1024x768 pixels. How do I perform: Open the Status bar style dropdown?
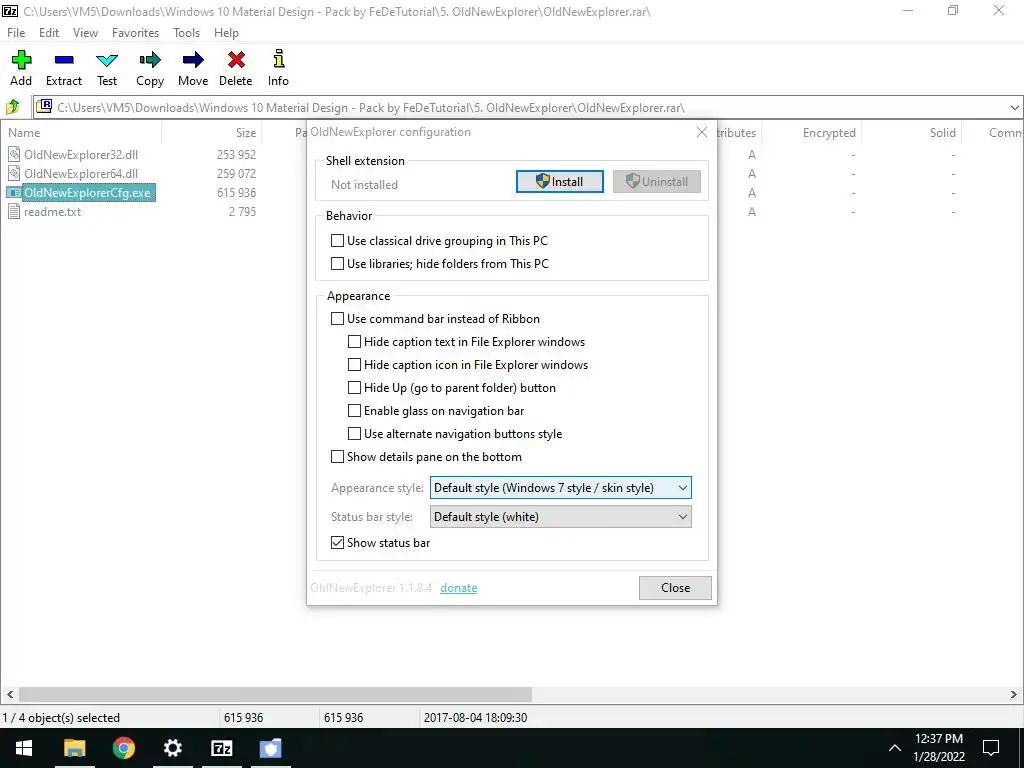[x=560, y=517]
